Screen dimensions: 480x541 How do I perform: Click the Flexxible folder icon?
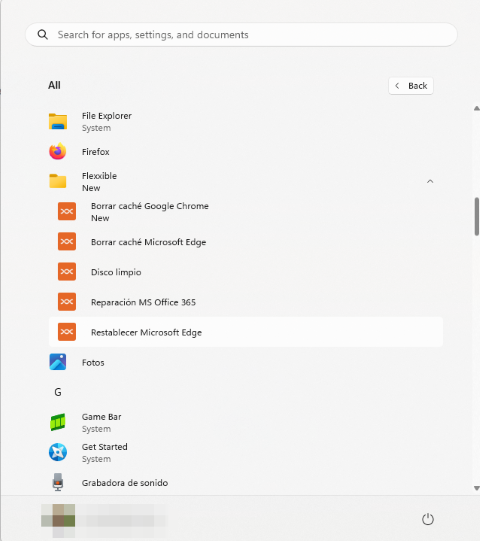pyautogui.click(x=58, y=181)
